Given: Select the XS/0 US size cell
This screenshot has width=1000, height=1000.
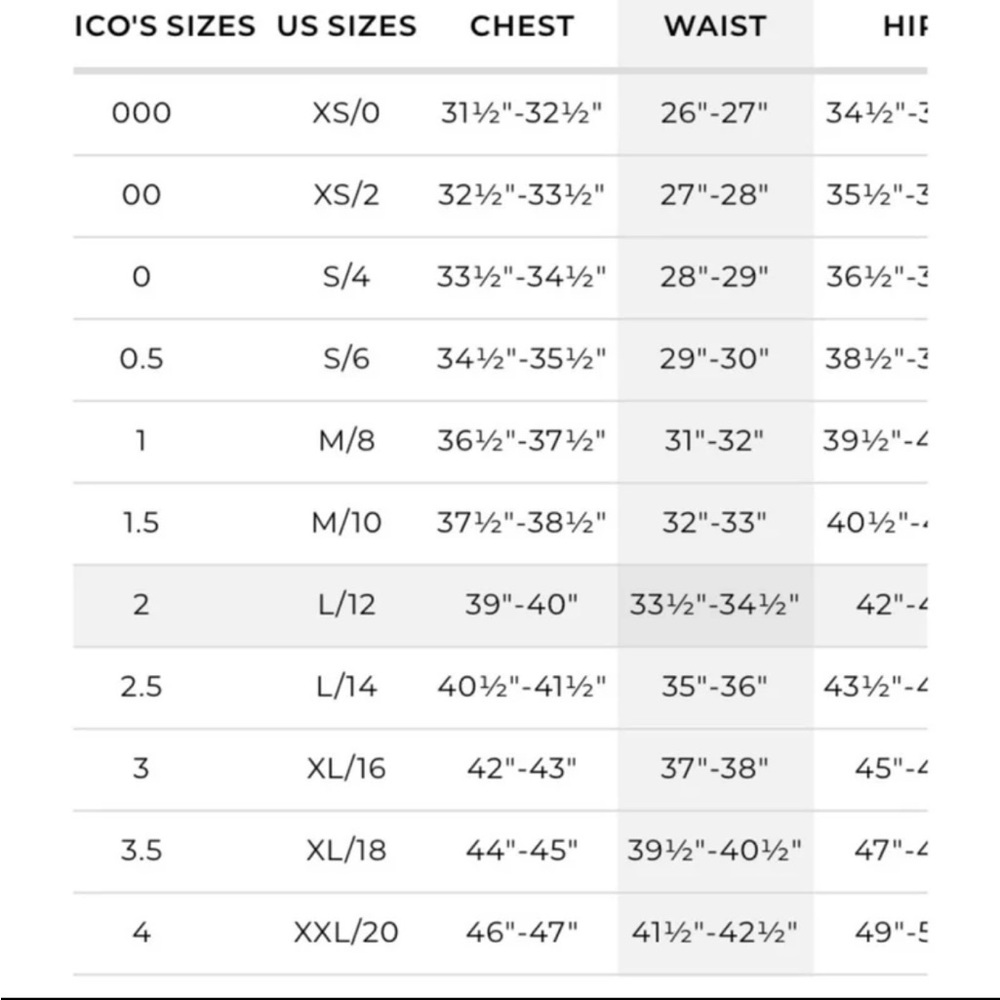Looking at the screenshot, I should (x=346, y=112).
